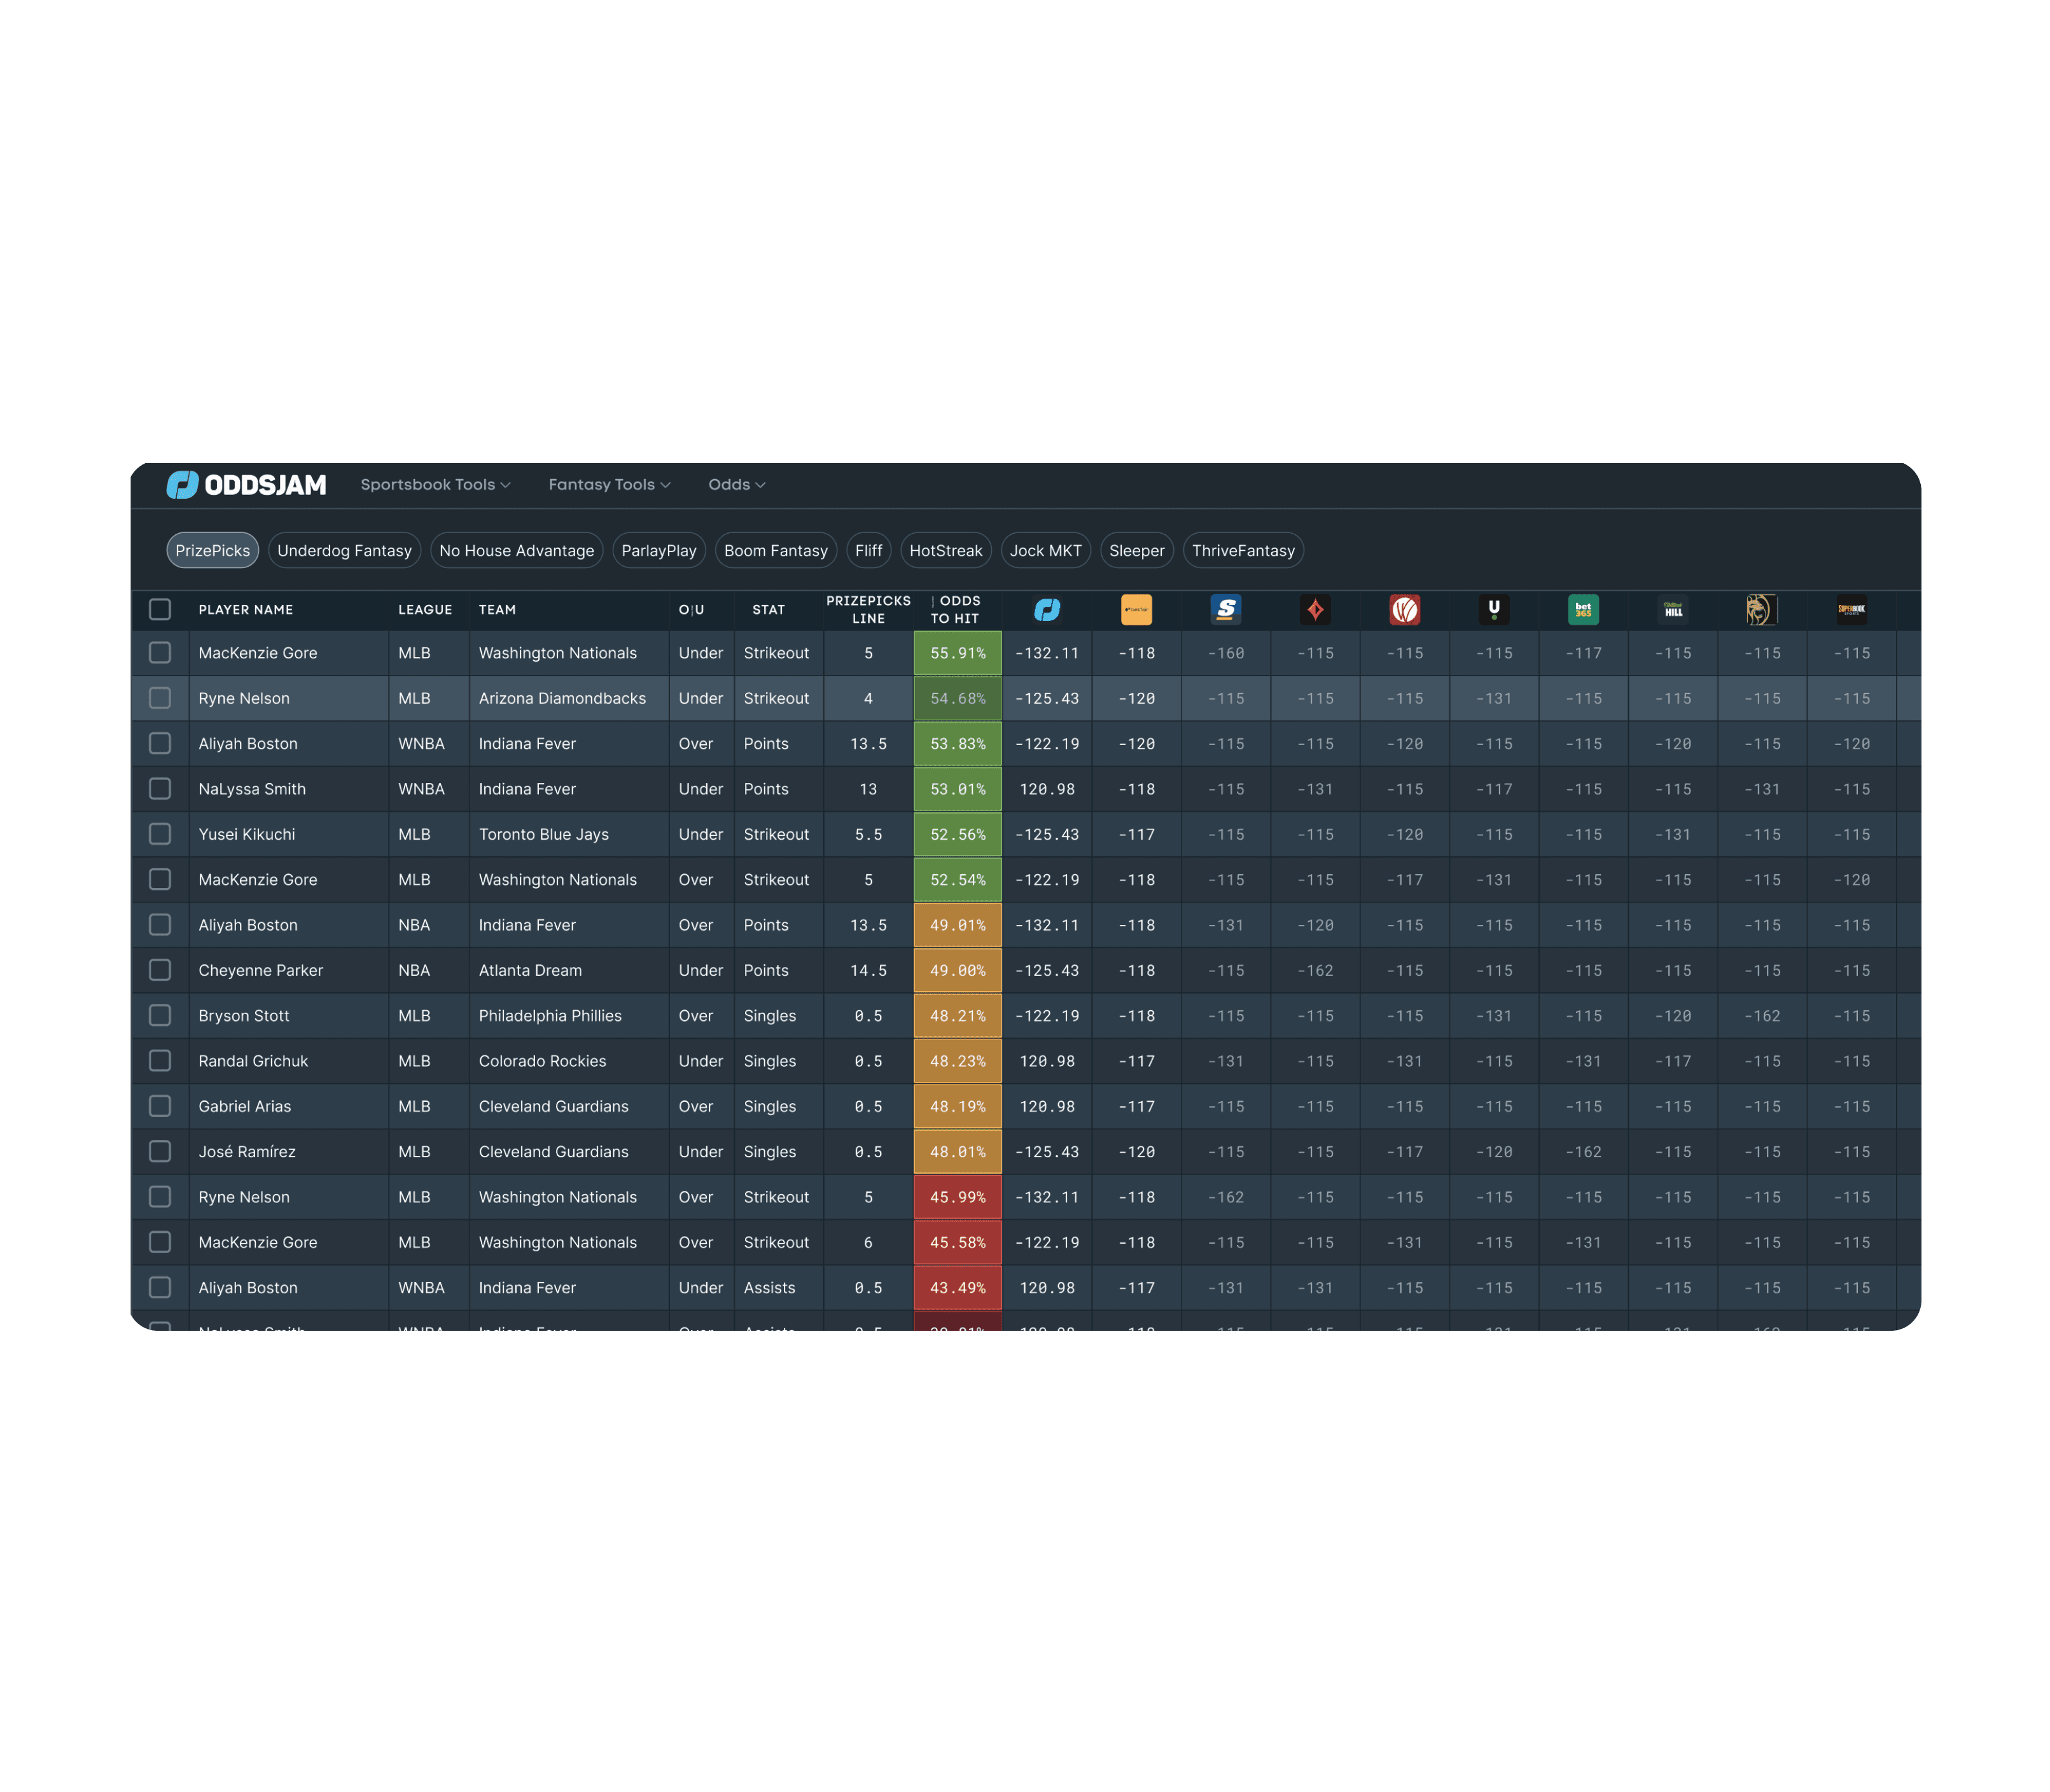Click theScore sportsbook icon
Image resolution: width=2050 pixels, height=1792 pixels.
[x=1226, y=610]
